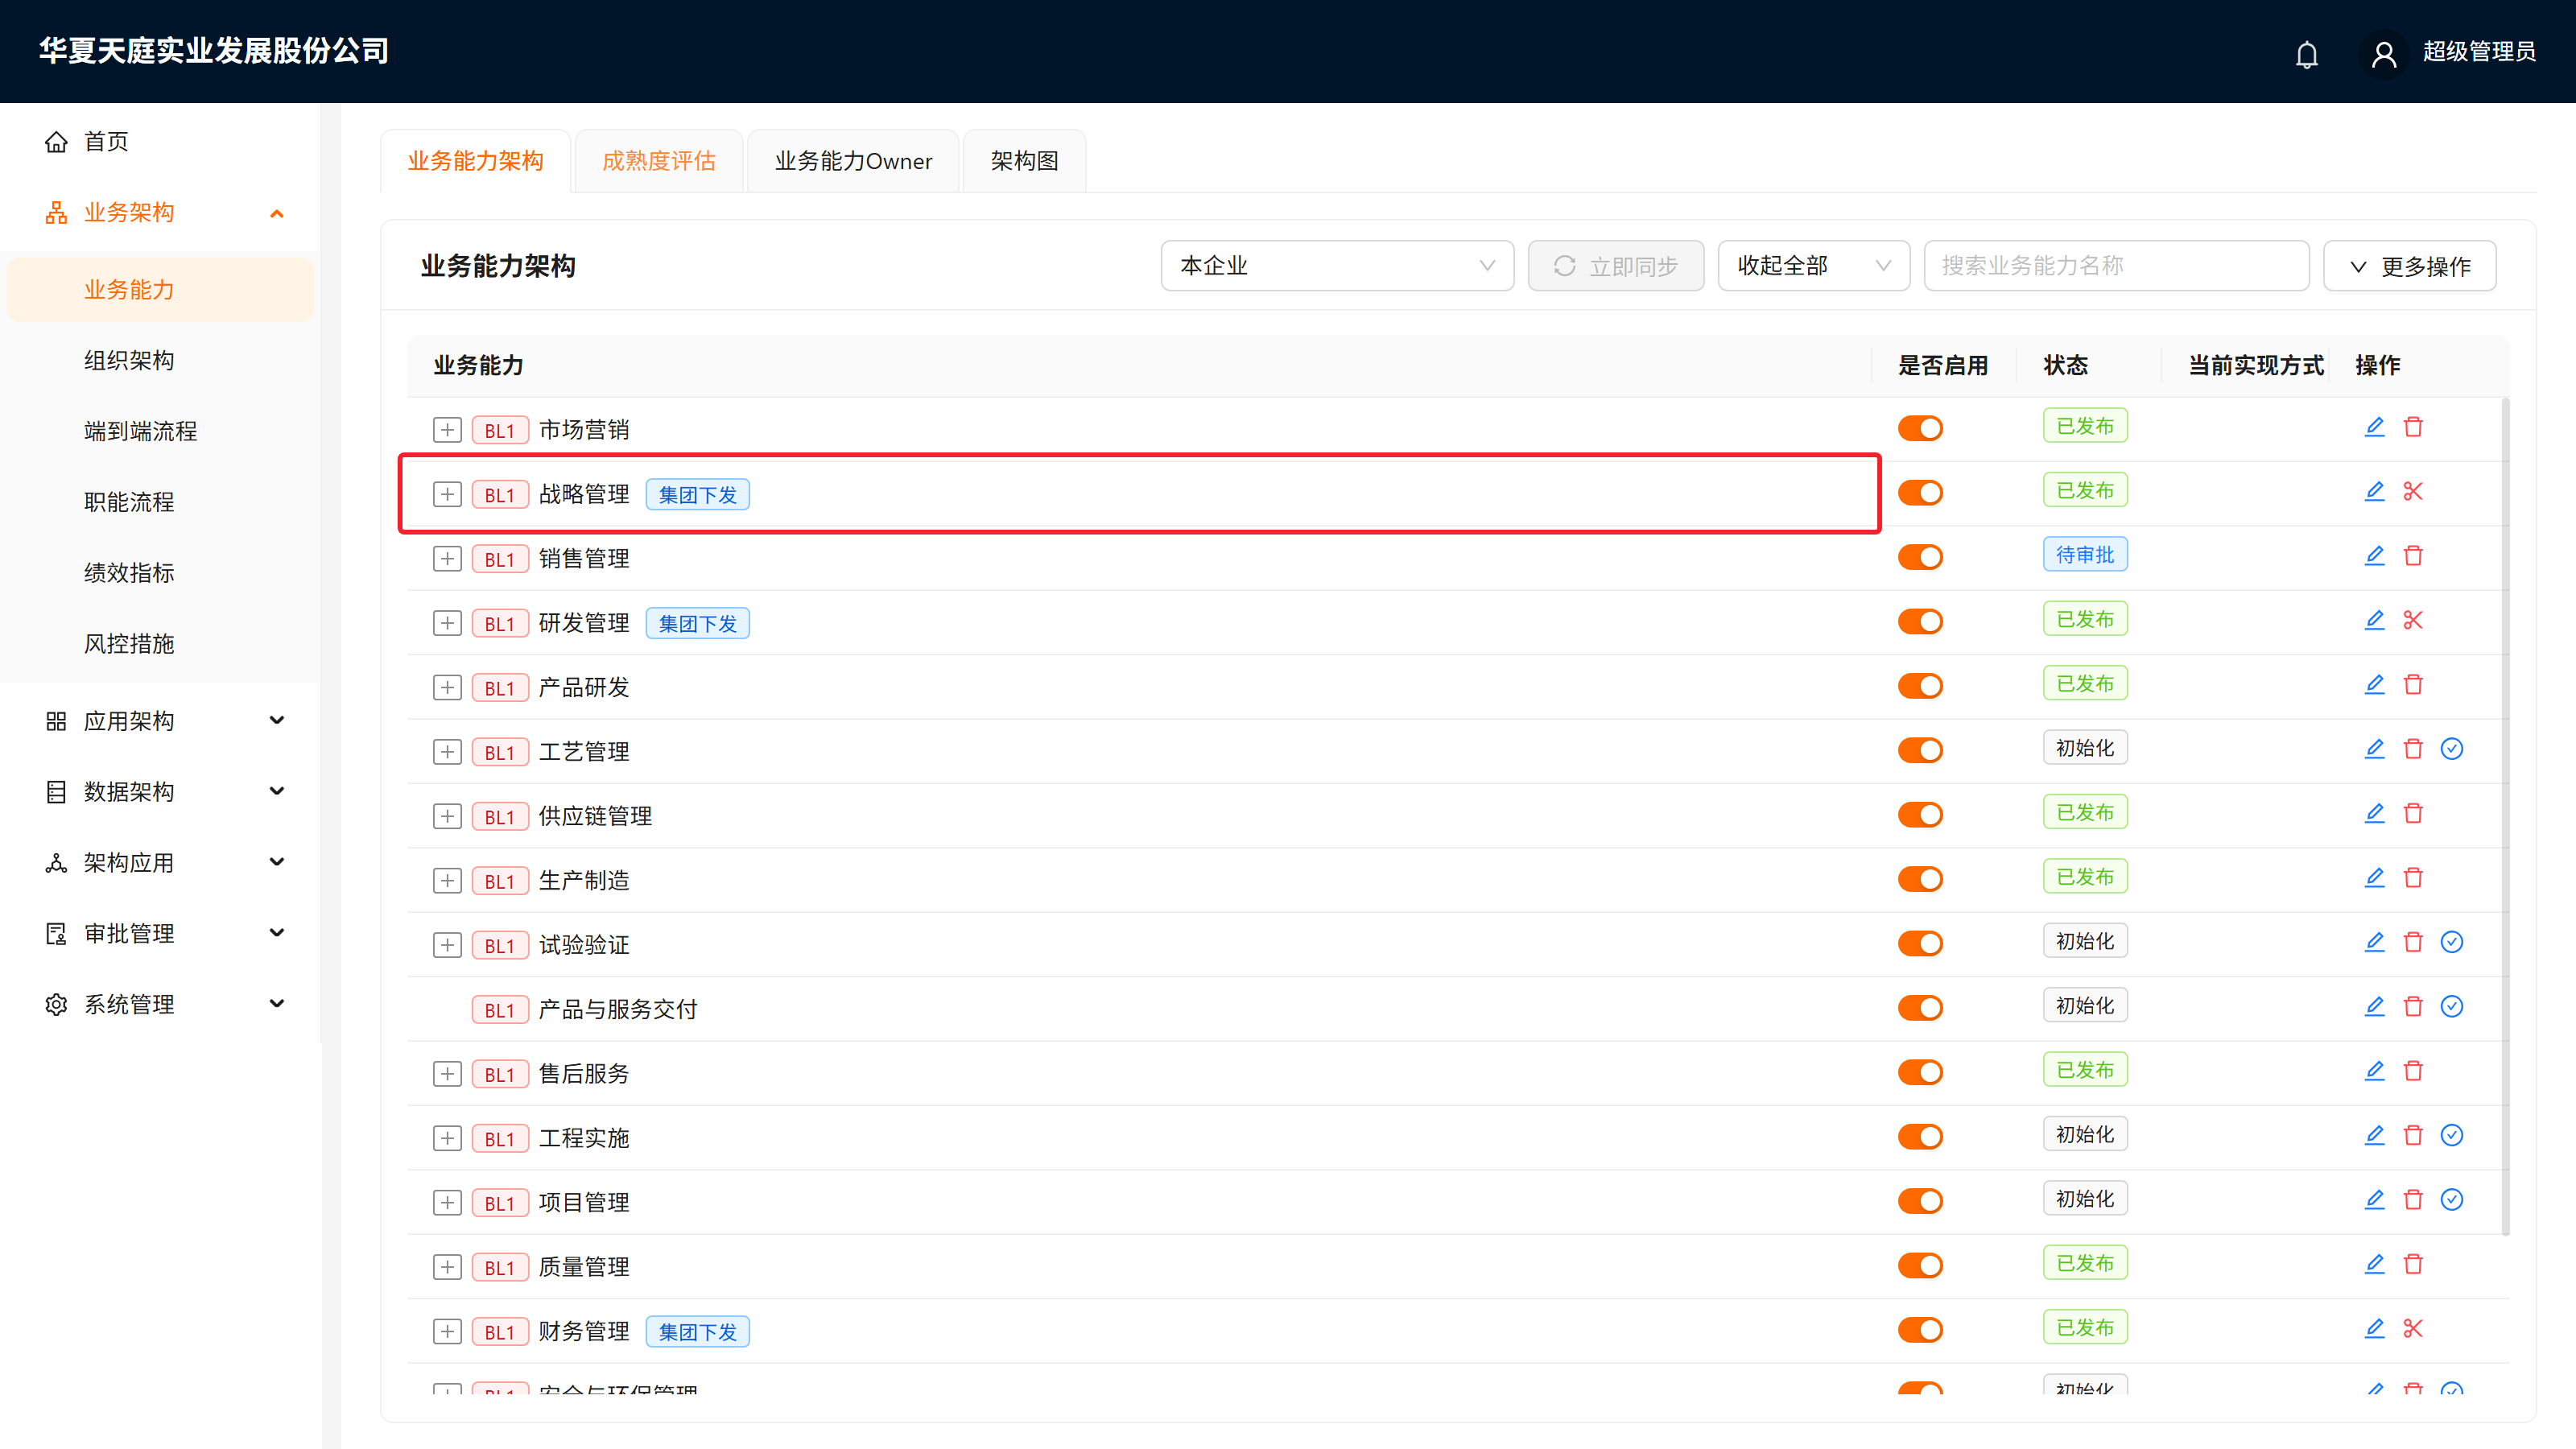
Task: Switch to 架构图 tab
Action: click(x=1024, y=161)
